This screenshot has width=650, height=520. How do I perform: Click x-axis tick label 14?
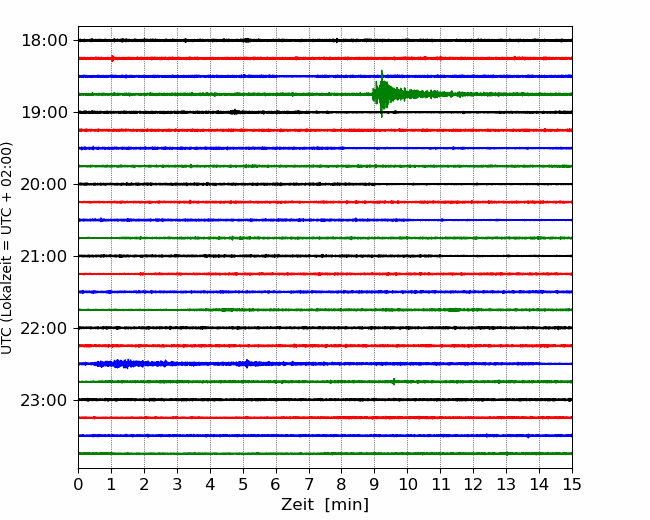point(539,484)
